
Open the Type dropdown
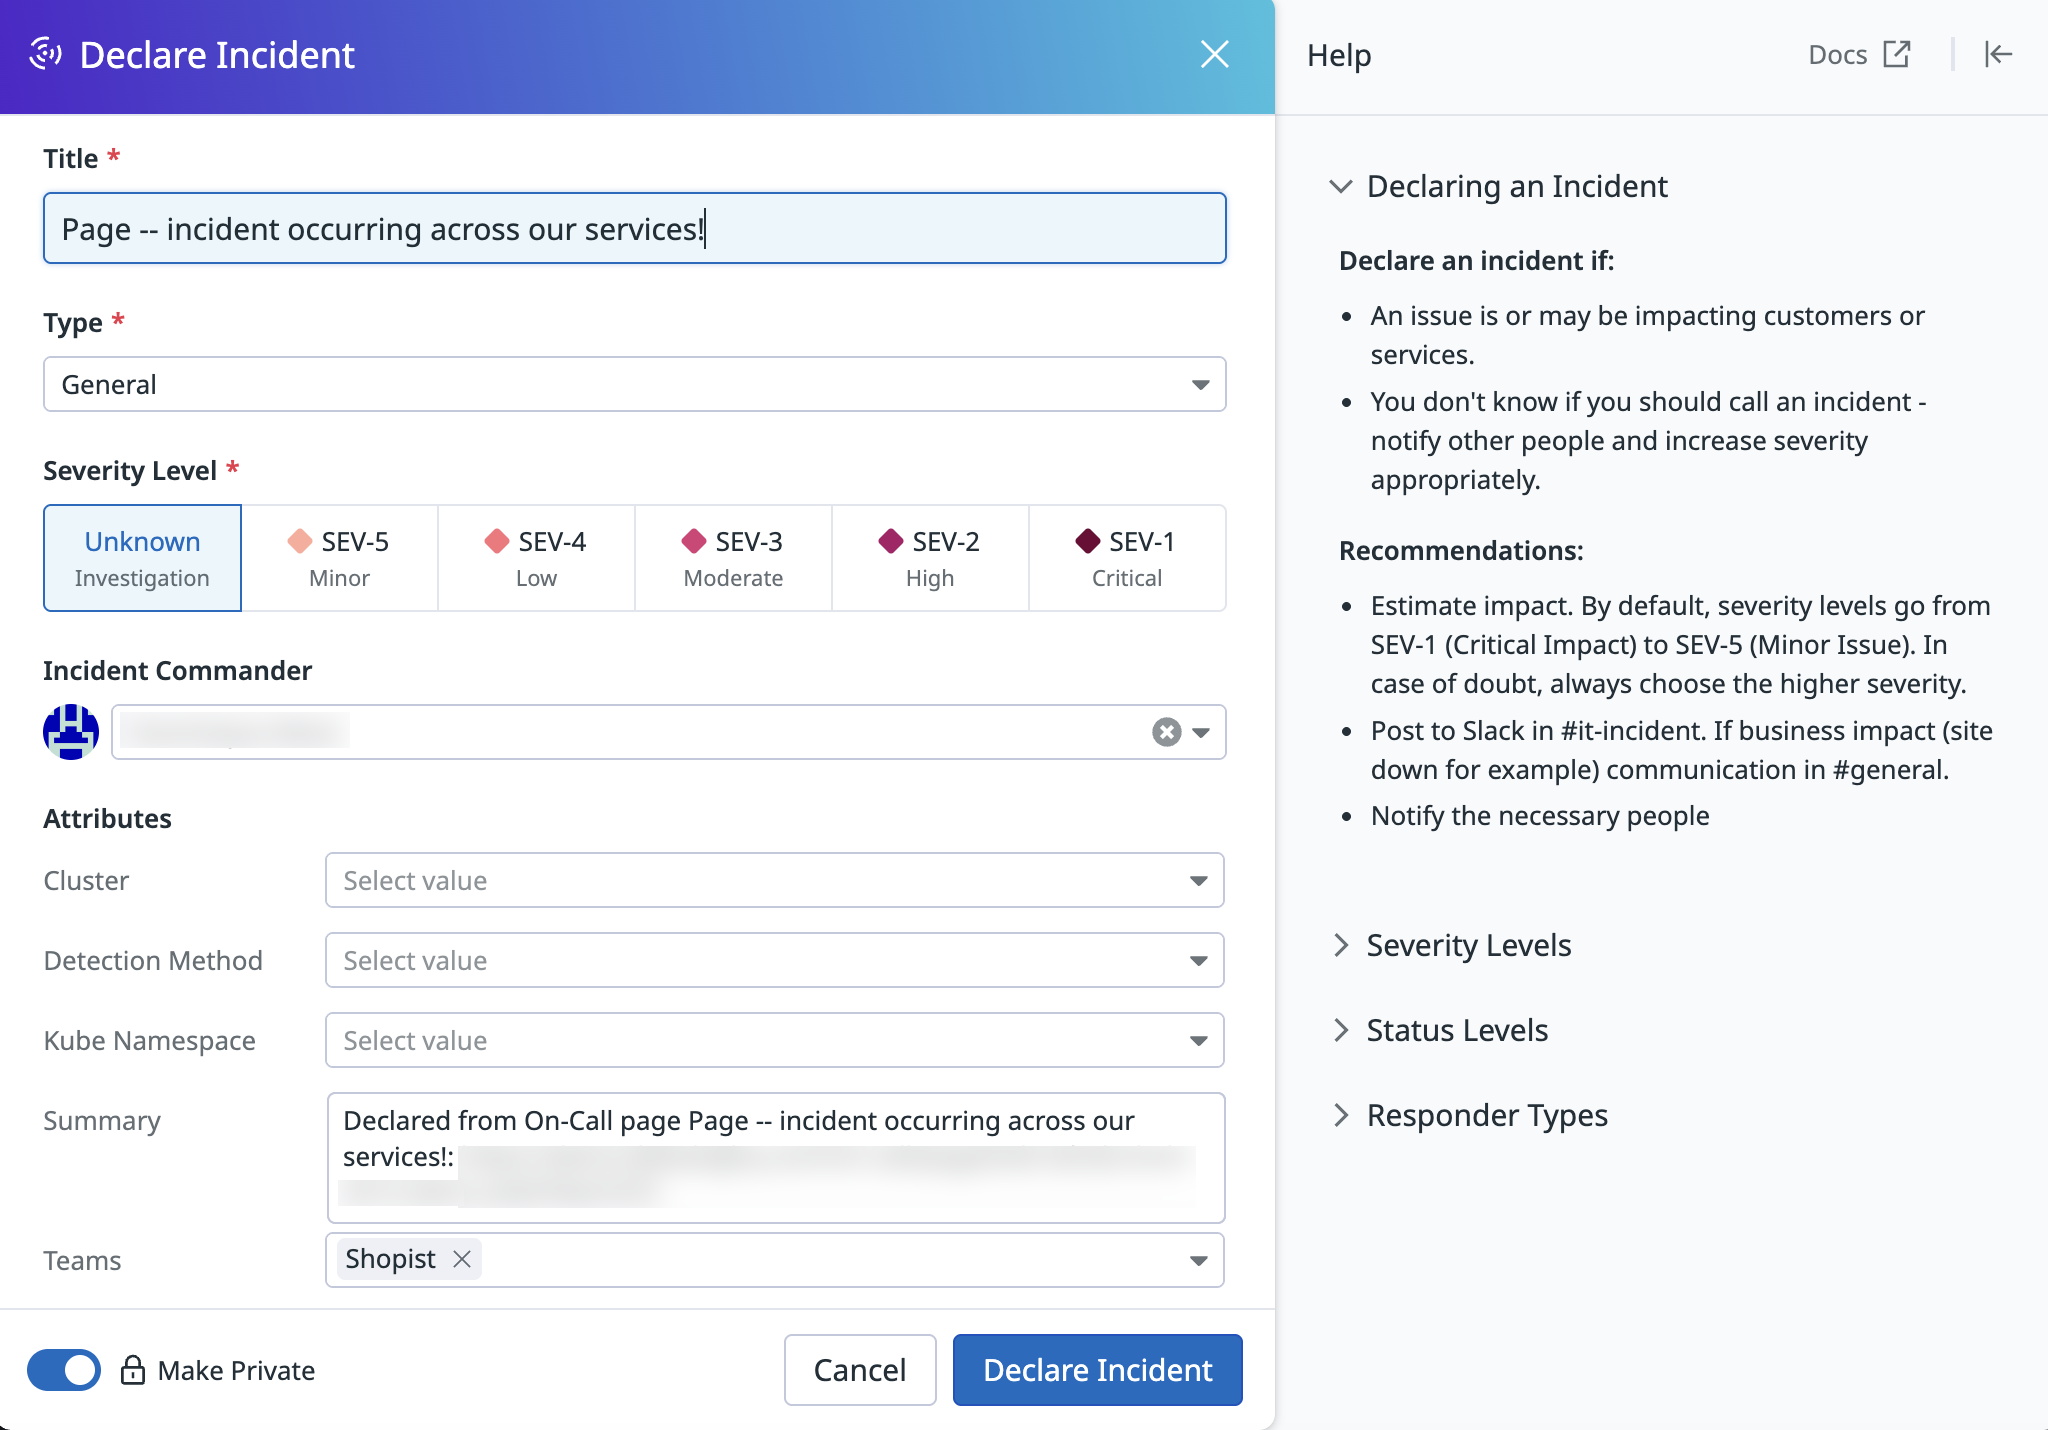click(x=634, y=384)
